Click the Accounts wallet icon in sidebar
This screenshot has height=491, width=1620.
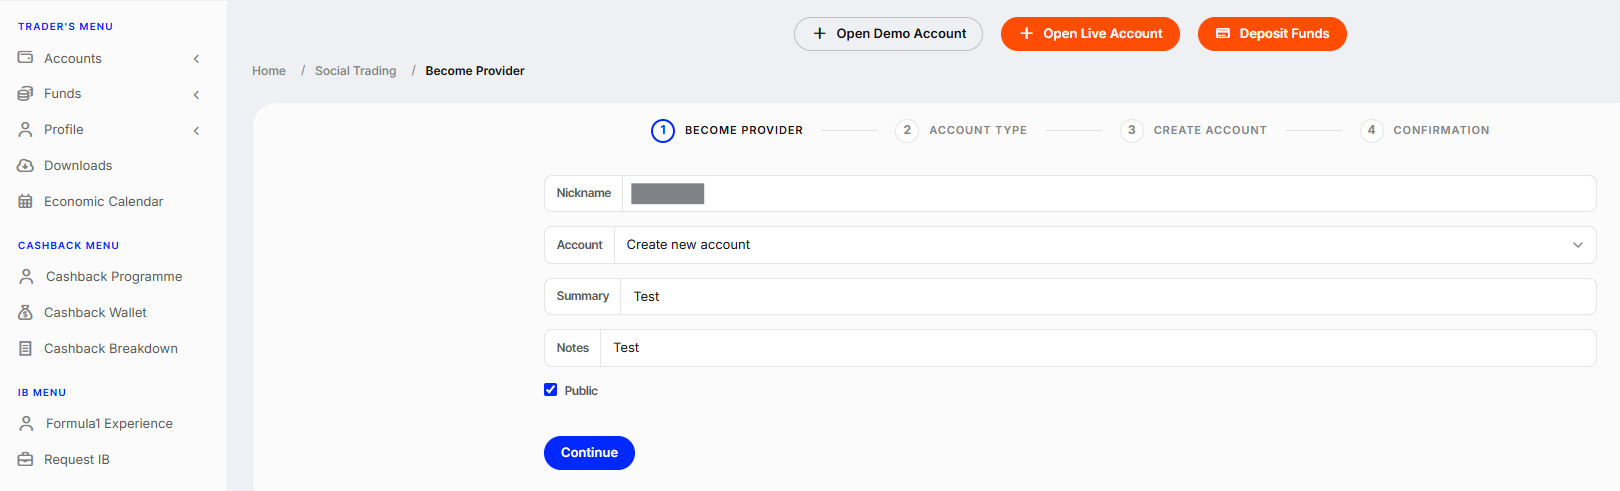25,58
